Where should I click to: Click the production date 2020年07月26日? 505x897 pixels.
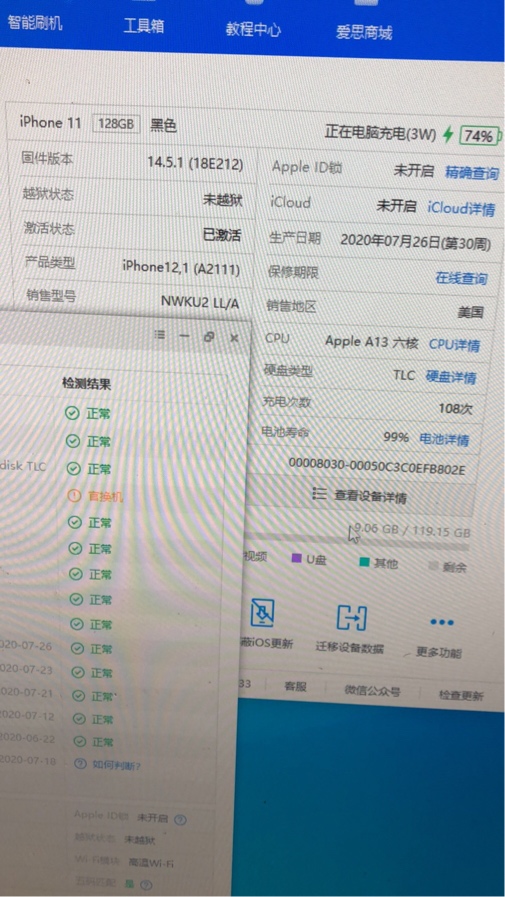click(415, 241)
